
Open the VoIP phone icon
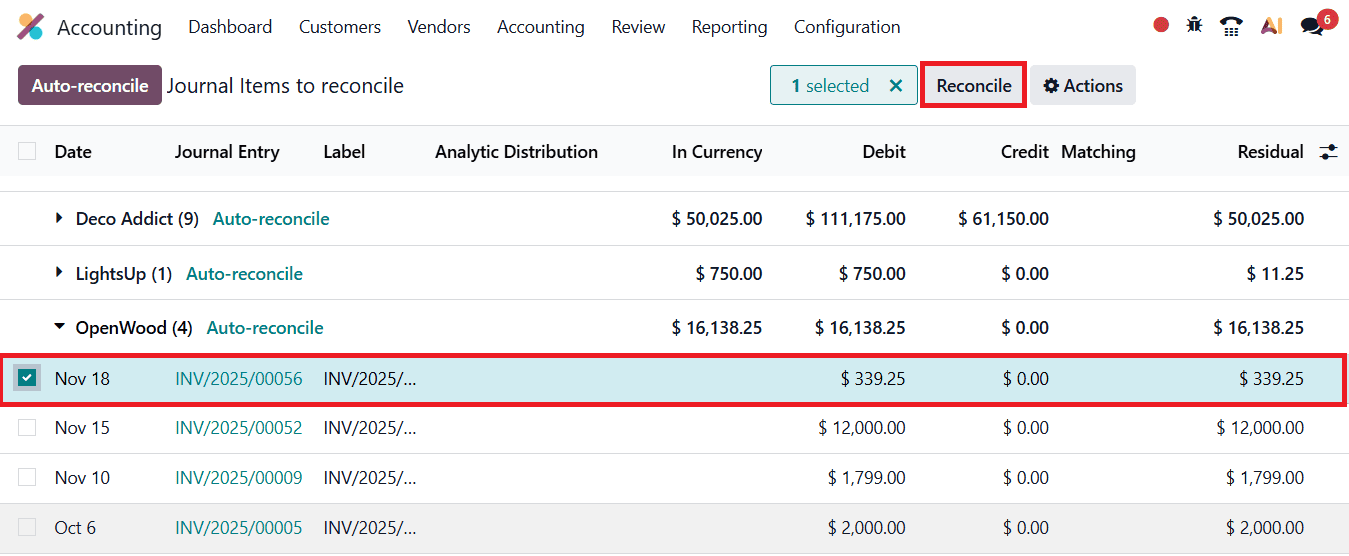tap(1231, 26)
